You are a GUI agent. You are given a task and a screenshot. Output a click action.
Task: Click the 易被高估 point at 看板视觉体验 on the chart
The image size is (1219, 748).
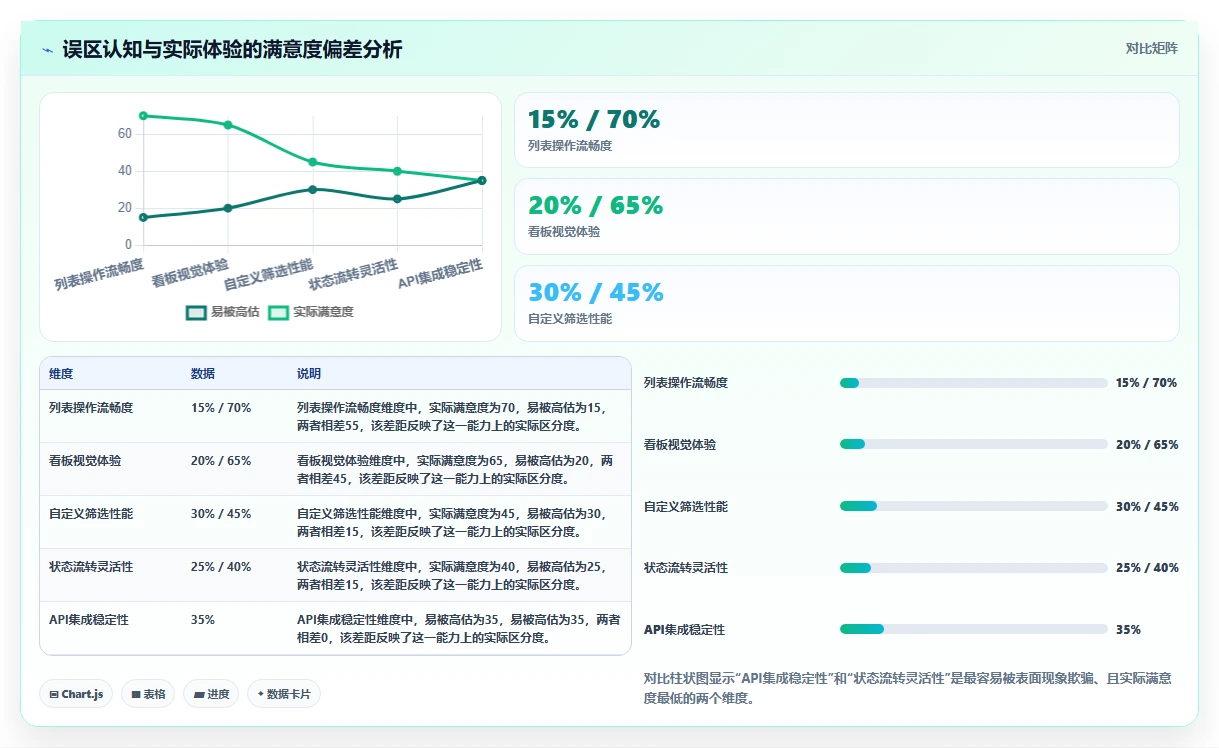(228, 208)
